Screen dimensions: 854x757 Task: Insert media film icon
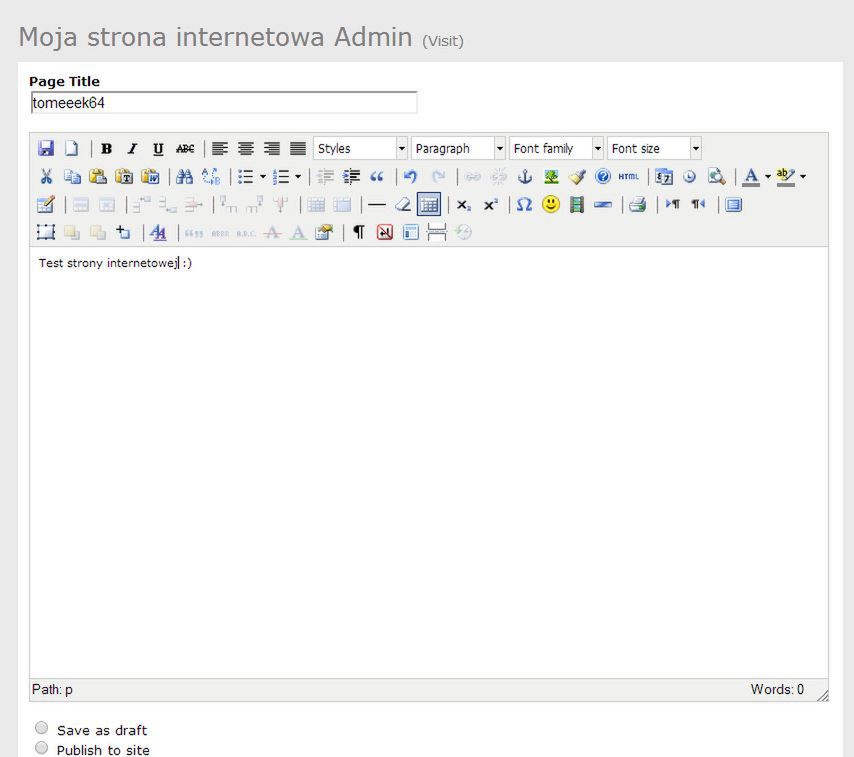pyautogui.click(x=577, y=205)
